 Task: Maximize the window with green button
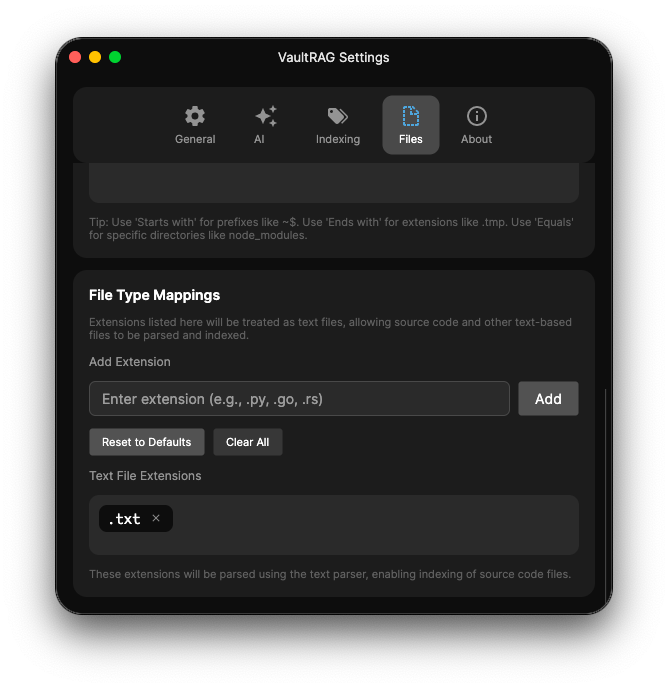coord(115,57)
